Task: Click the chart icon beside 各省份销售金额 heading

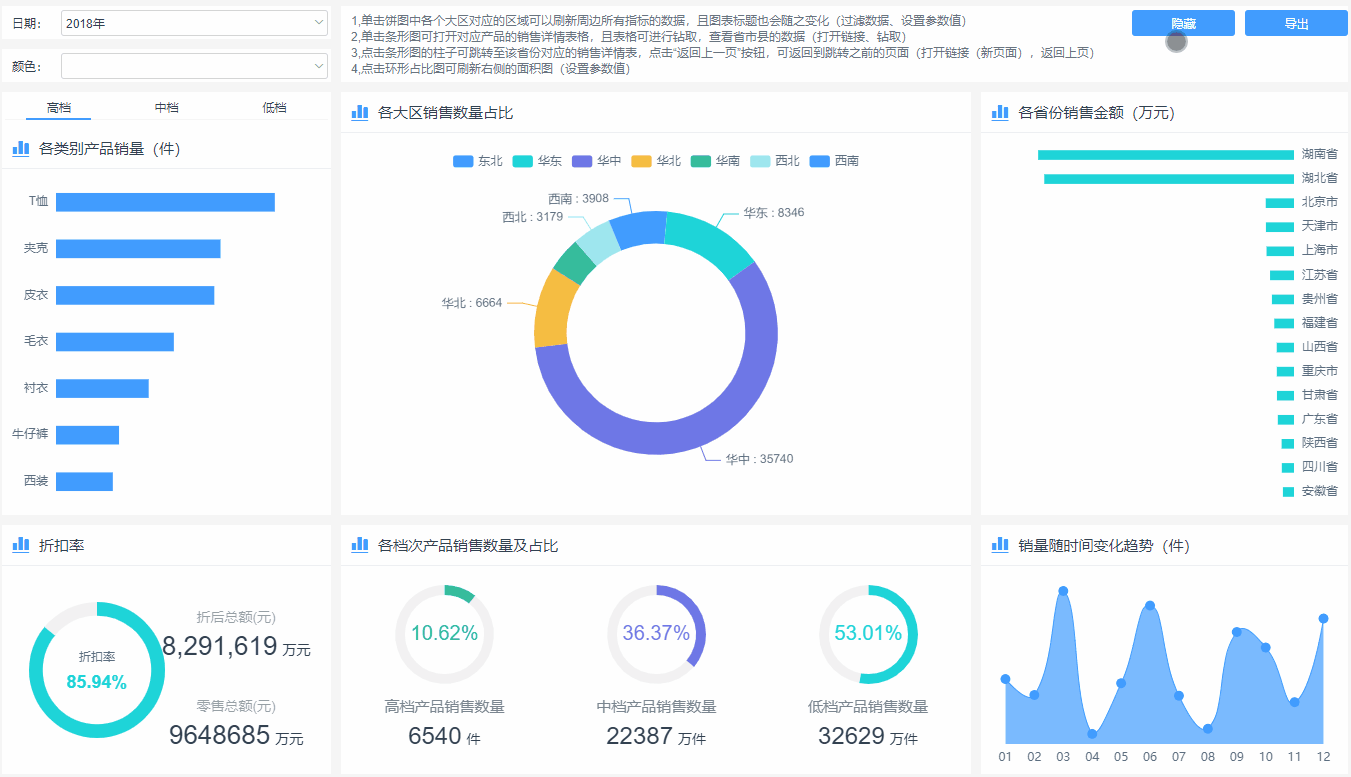Action: click(999, 112)
